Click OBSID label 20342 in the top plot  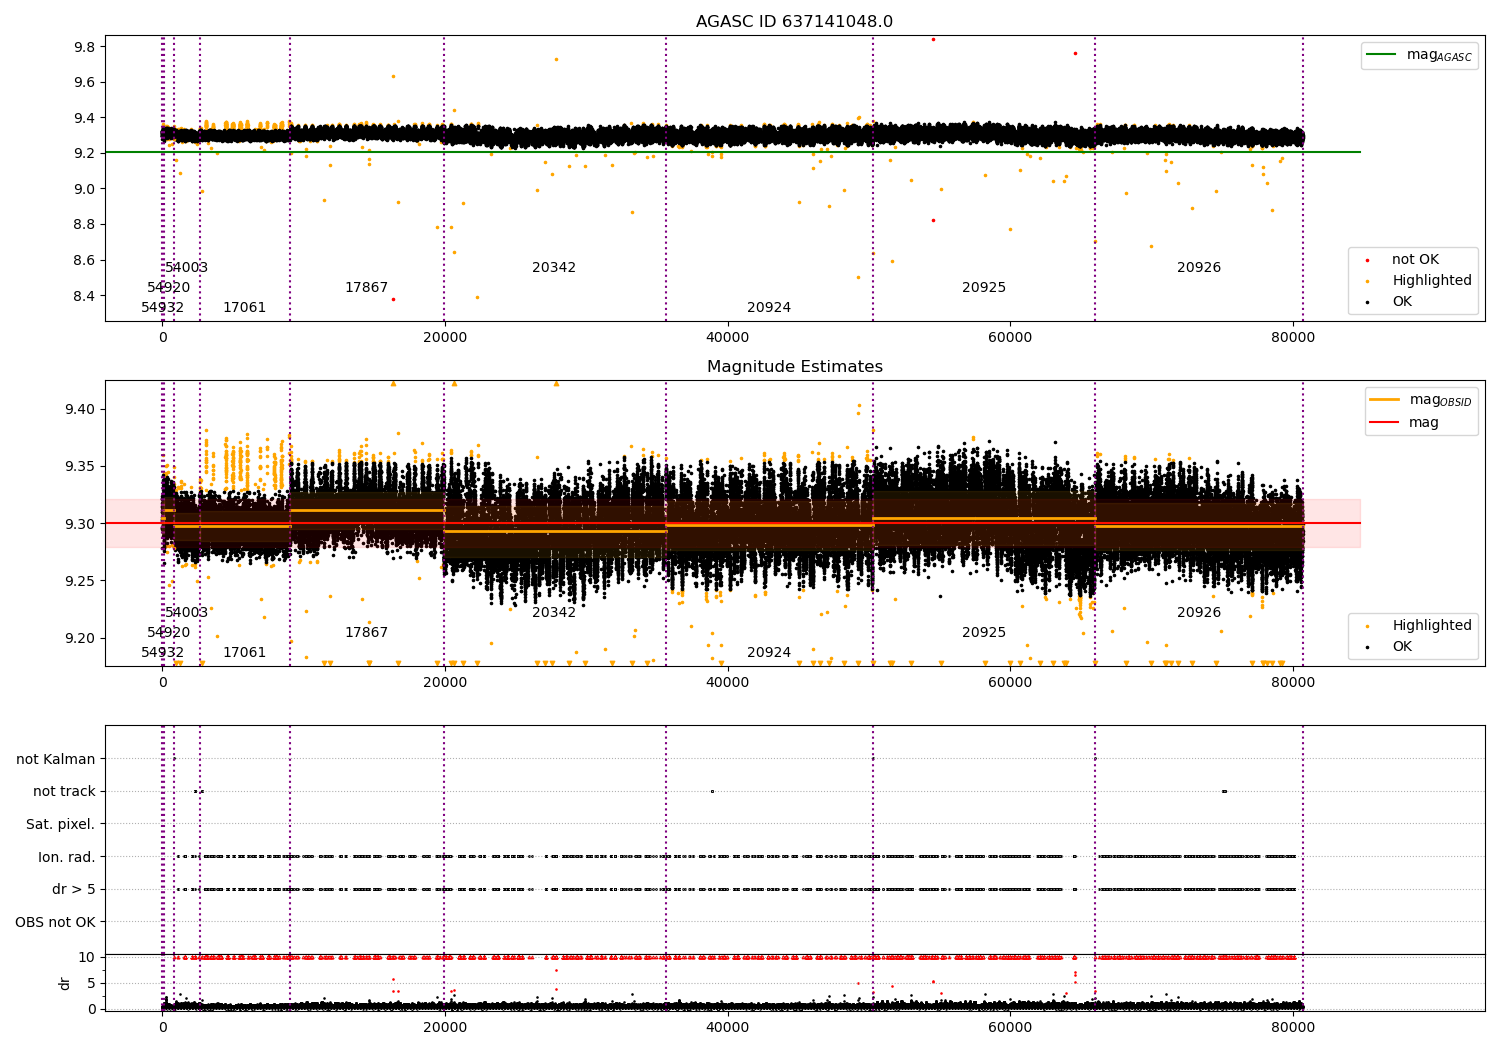553,268
